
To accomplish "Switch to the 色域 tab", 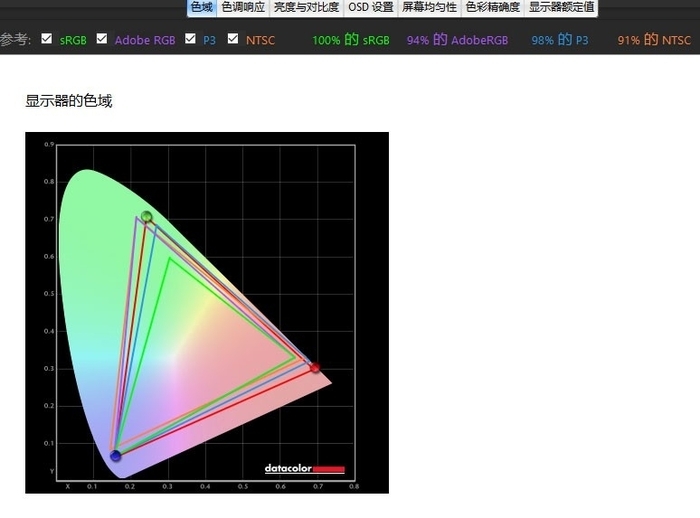I will coord(202,8).
